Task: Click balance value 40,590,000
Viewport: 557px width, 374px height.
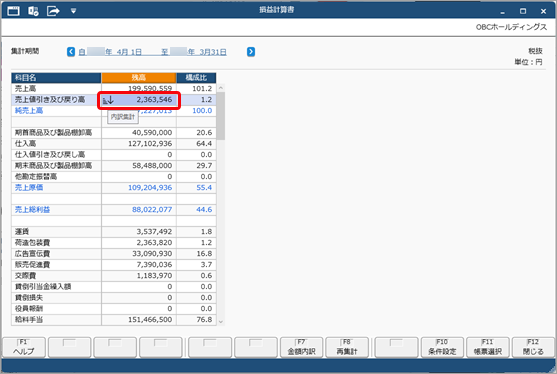Action: [x=152, y=133]
